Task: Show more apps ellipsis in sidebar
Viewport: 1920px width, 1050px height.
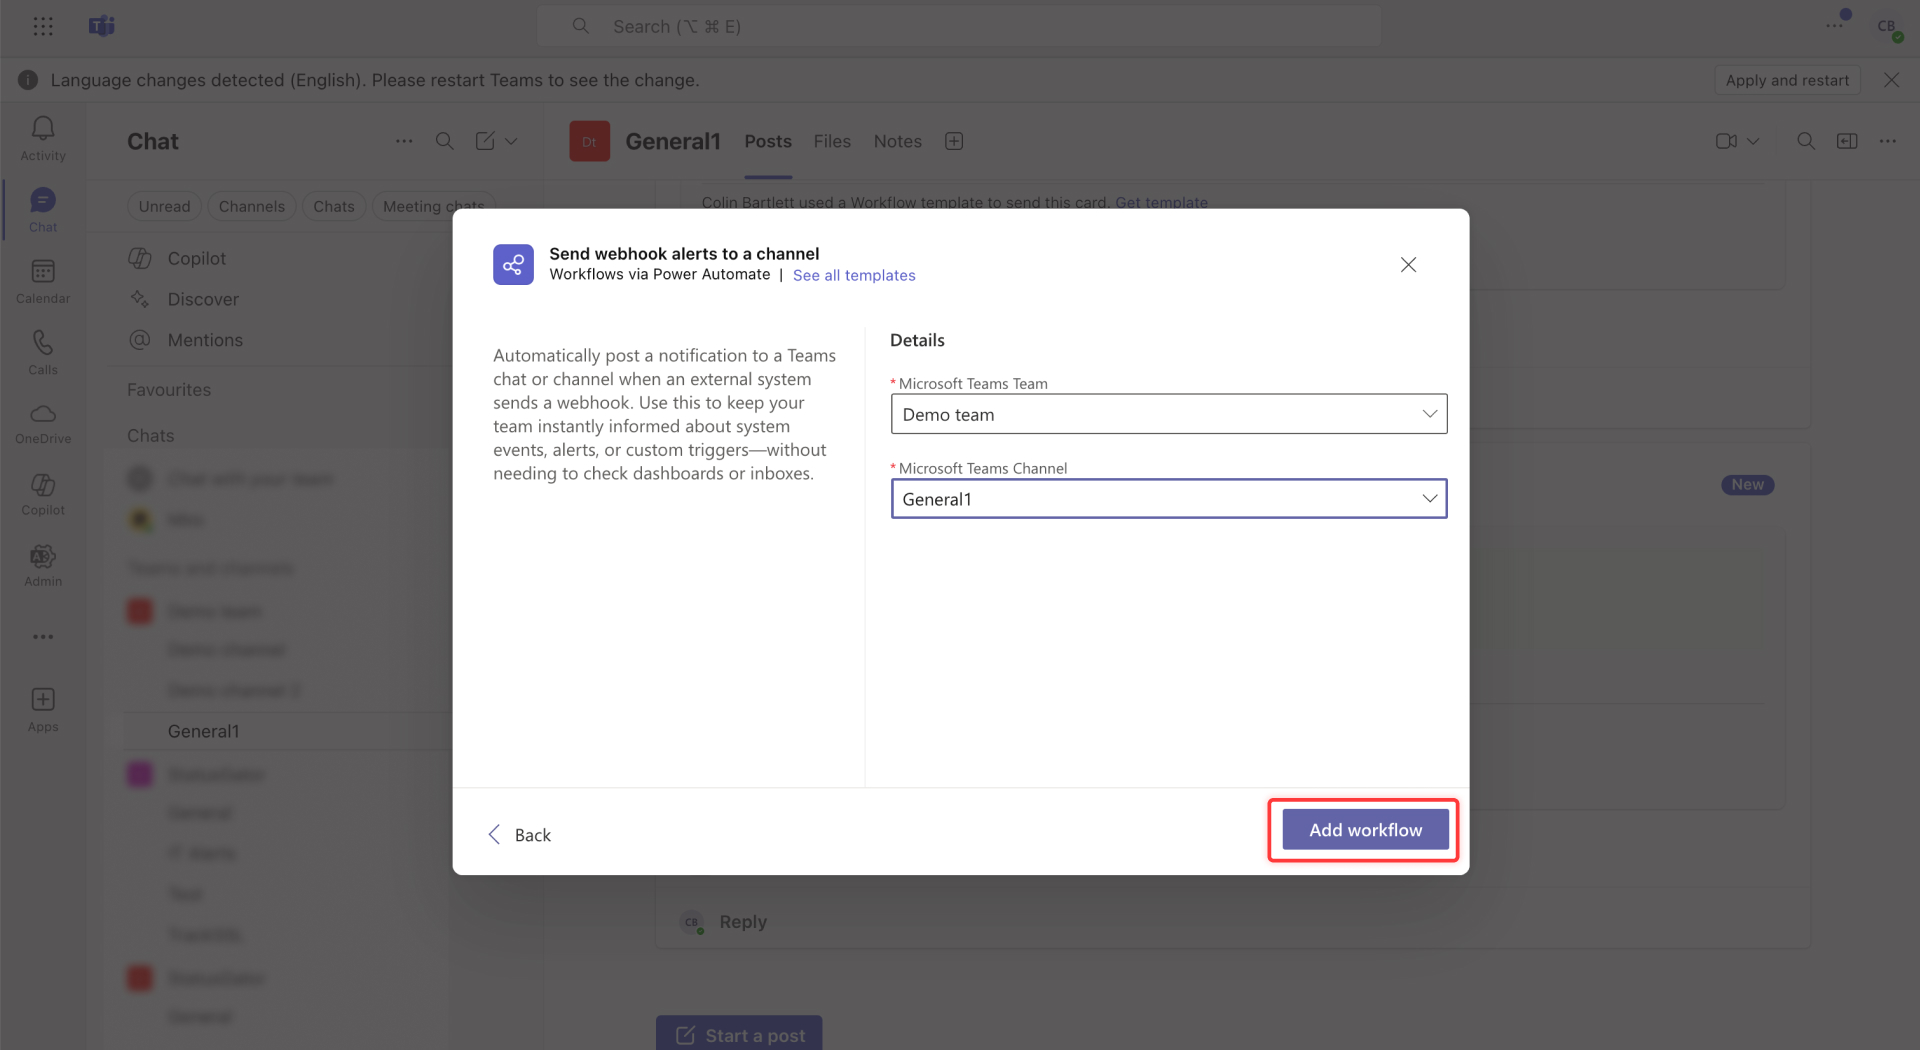Action: [43, 636]
